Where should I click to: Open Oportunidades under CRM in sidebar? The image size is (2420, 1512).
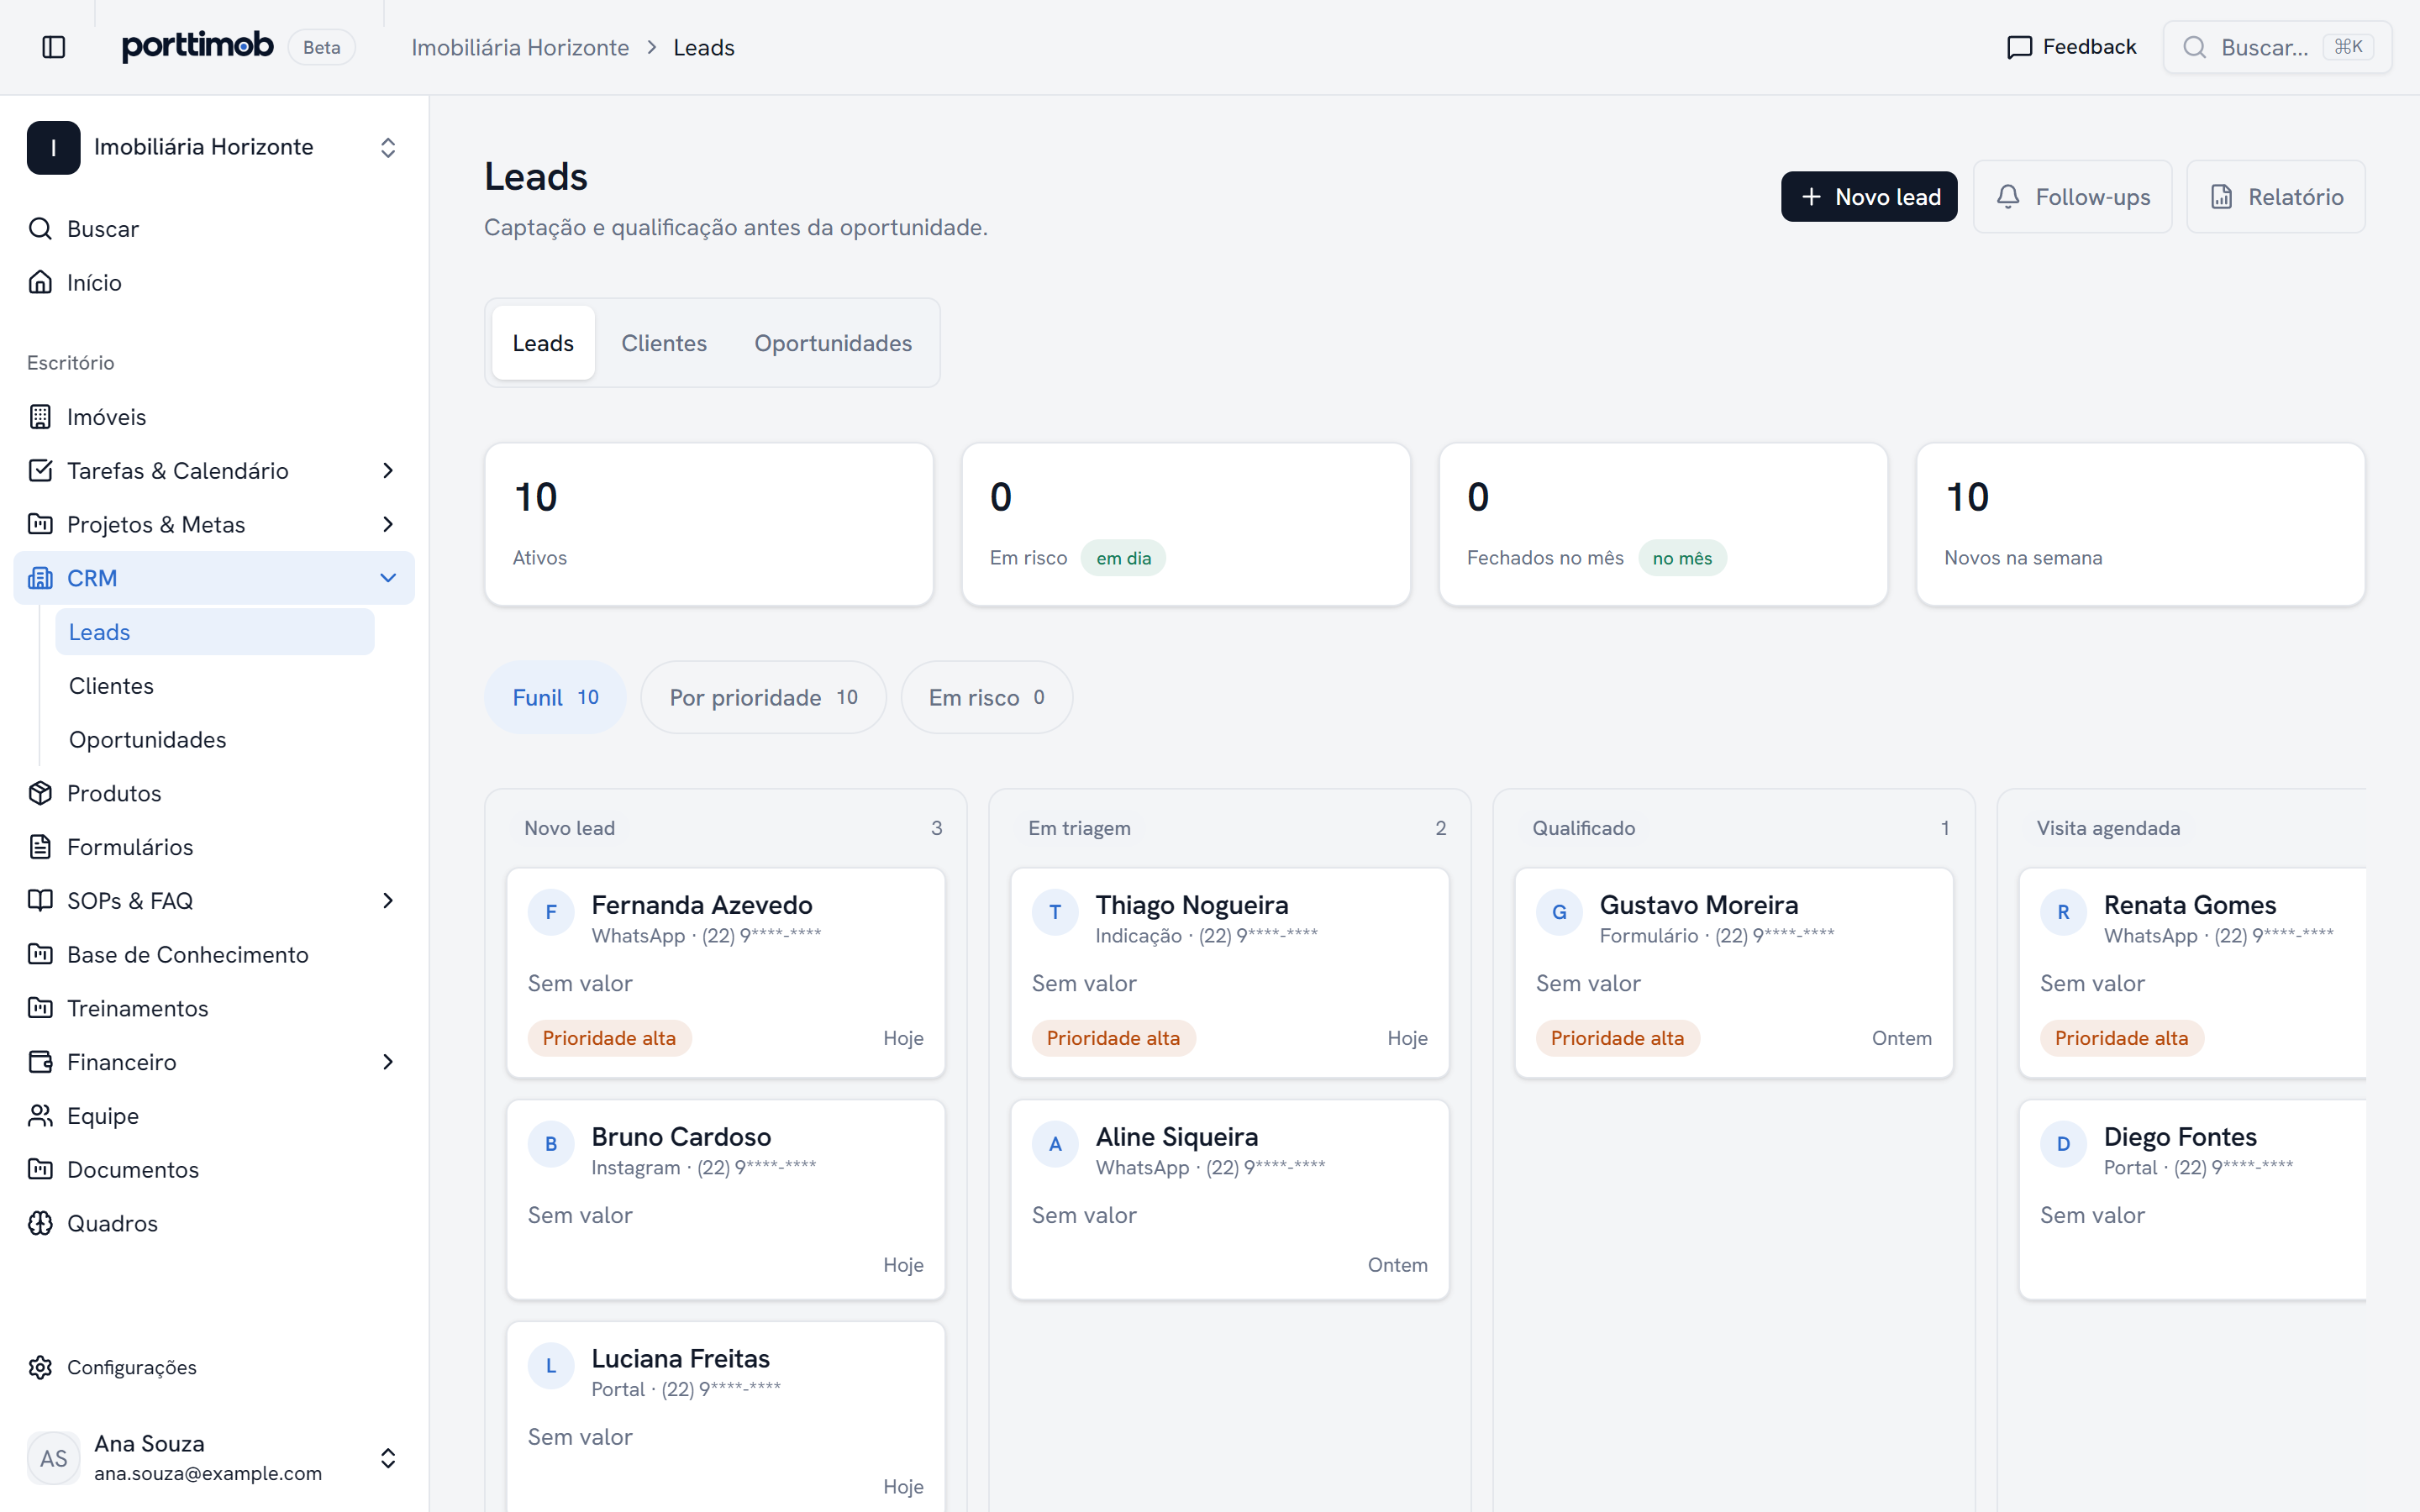(x=215, y=740)
